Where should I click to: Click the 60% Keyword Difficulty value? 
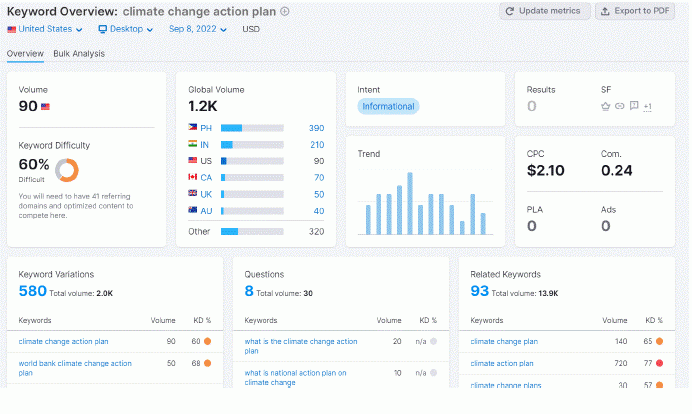[x=34, y=165]
